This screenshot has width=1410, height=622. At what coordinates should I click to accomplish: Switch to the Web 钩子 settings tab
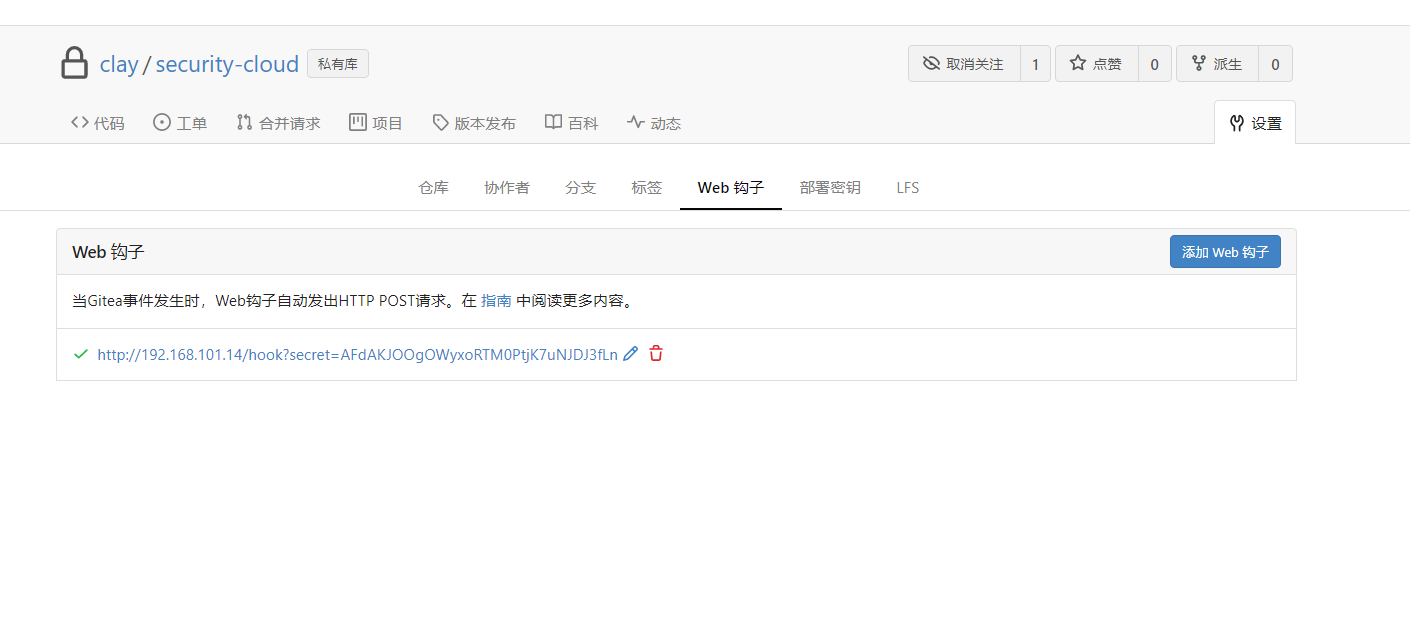(x=731, y=187)
